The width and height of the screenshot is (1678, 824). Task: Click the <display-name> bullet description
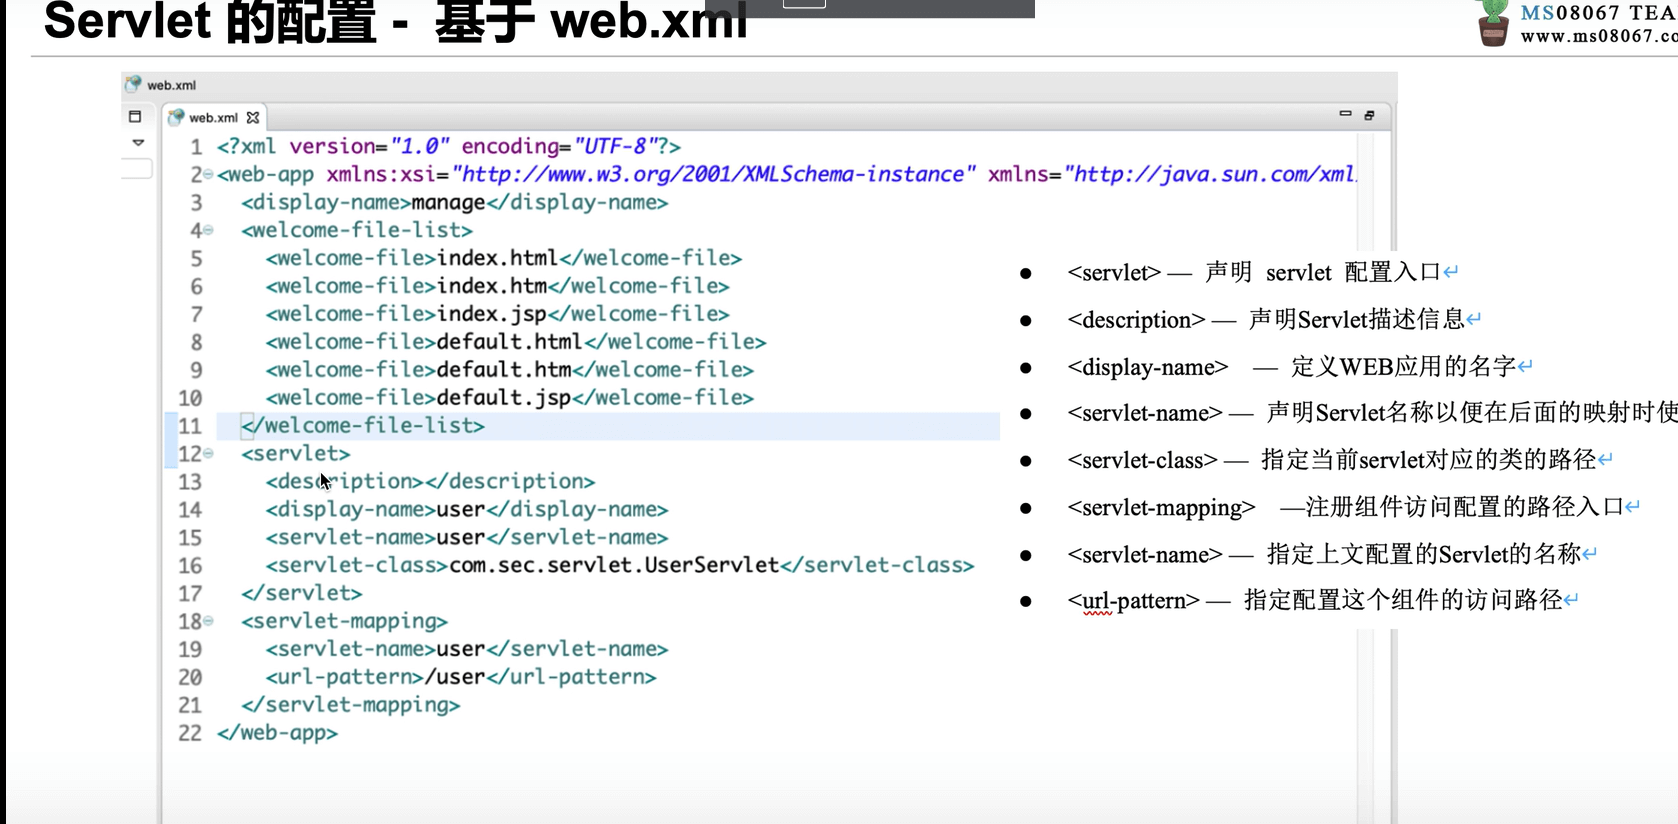tap(1300, 366)
